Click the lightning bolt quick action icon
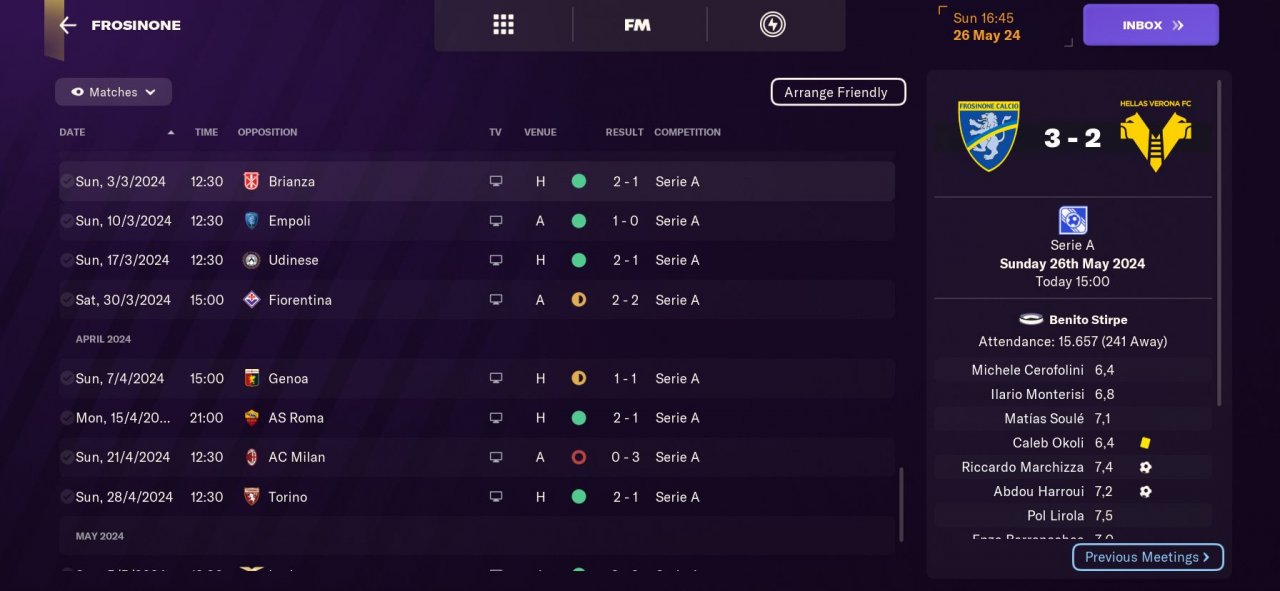 [x=772, y=25]
